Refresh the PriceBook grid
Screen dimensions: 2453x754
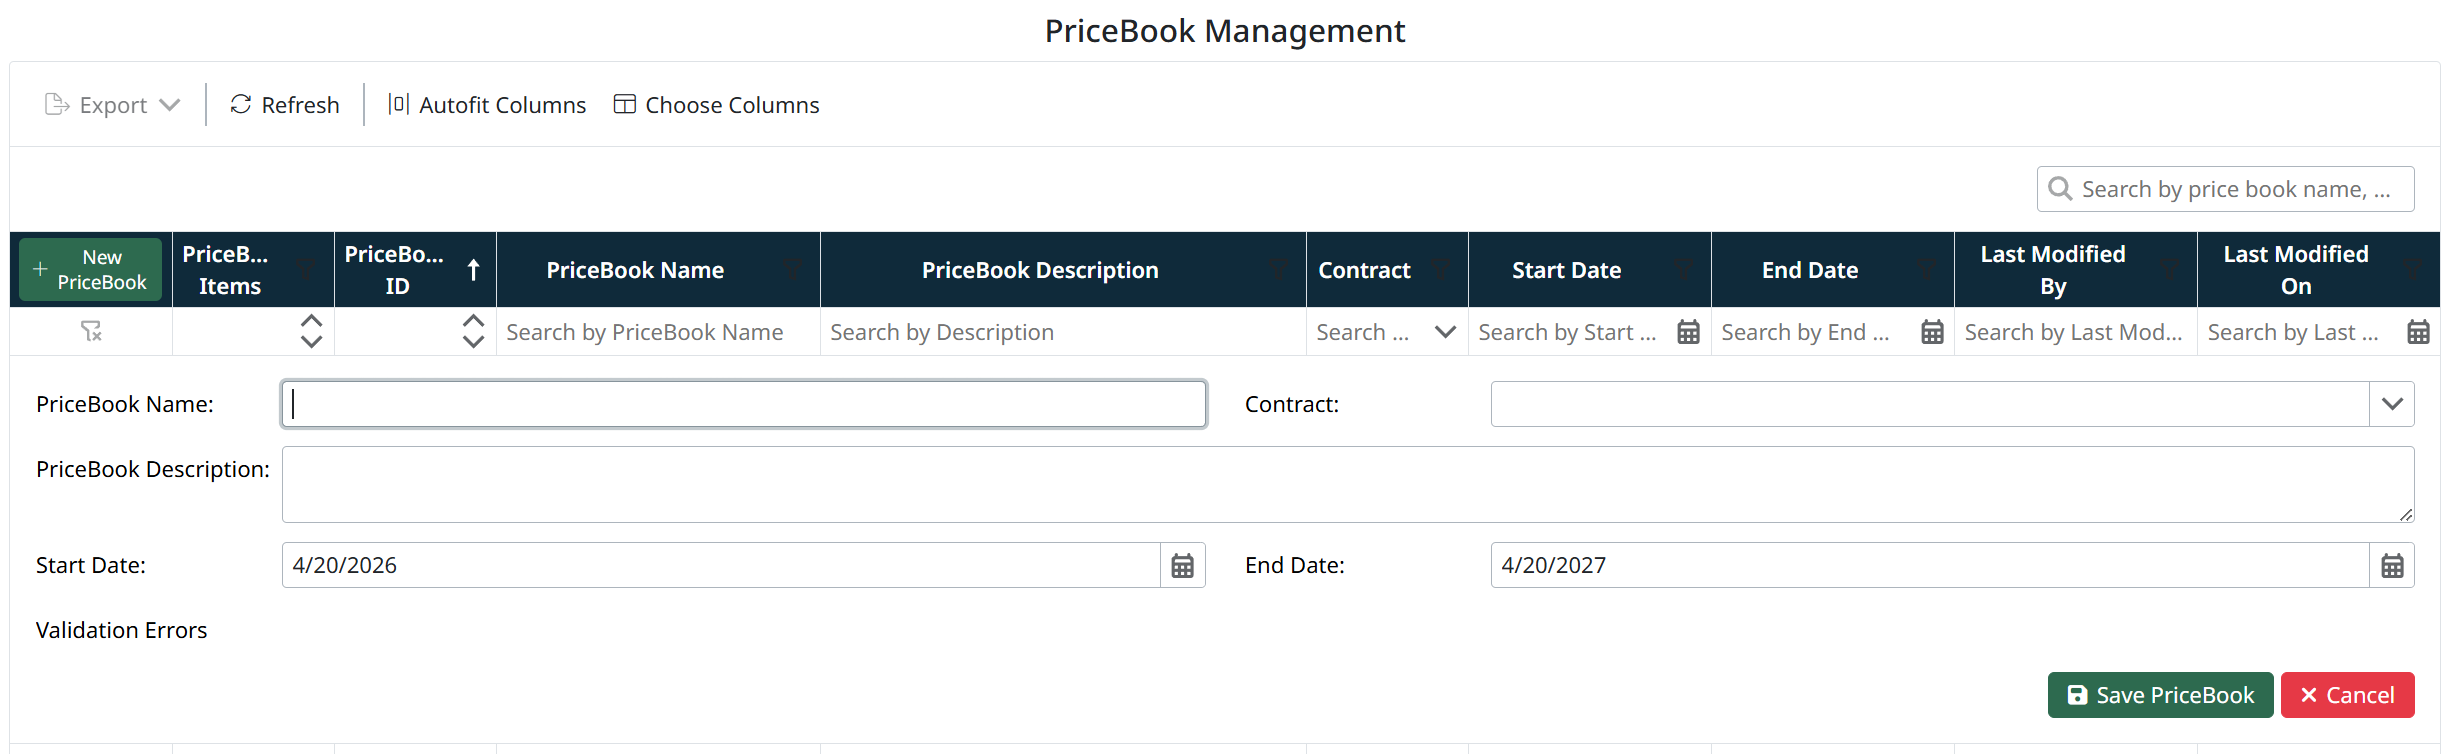pyautogui.click(x=285, y=105)
